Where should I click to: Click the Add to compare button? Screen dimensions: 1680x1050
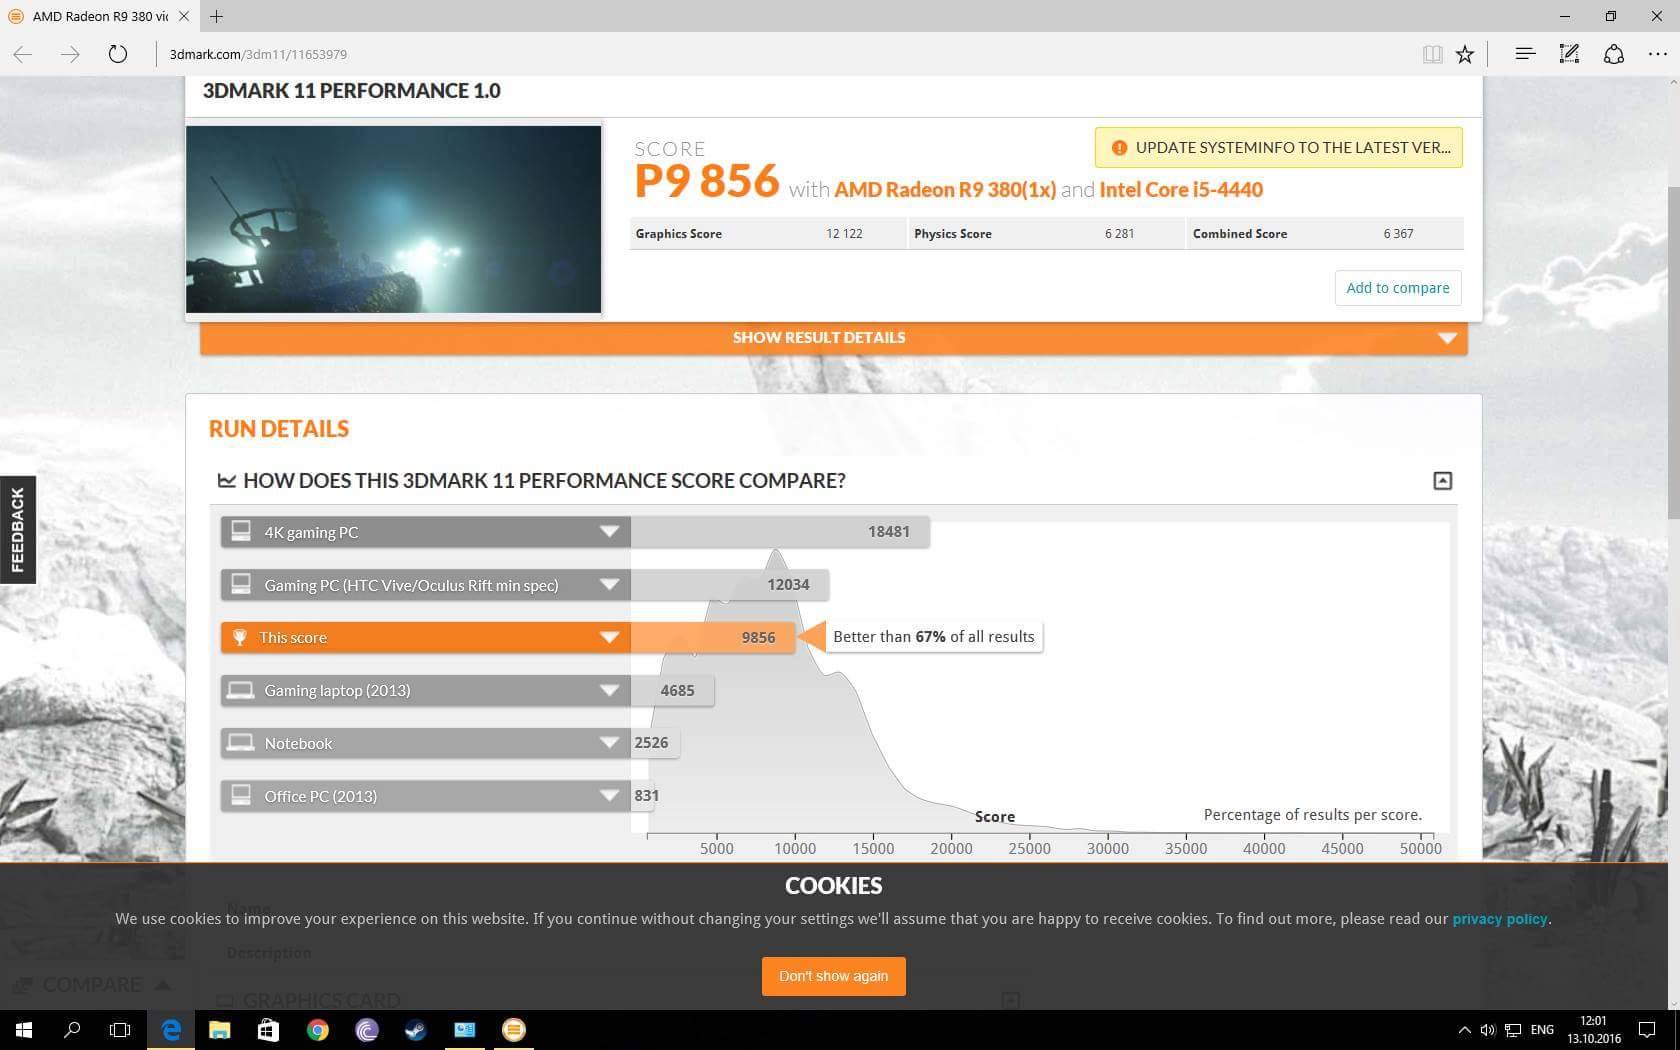1398,288
